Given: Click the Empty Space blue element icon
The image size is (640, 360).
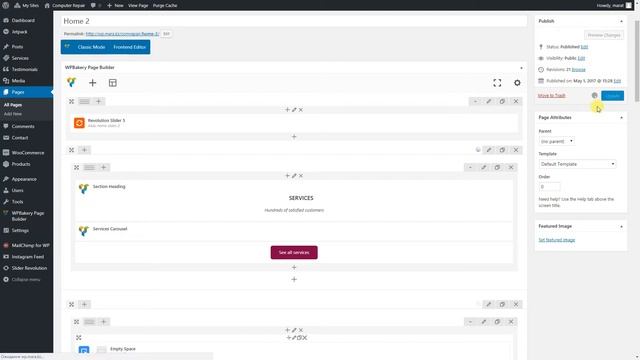Looking at the screenshot, I should click(84, 351).
